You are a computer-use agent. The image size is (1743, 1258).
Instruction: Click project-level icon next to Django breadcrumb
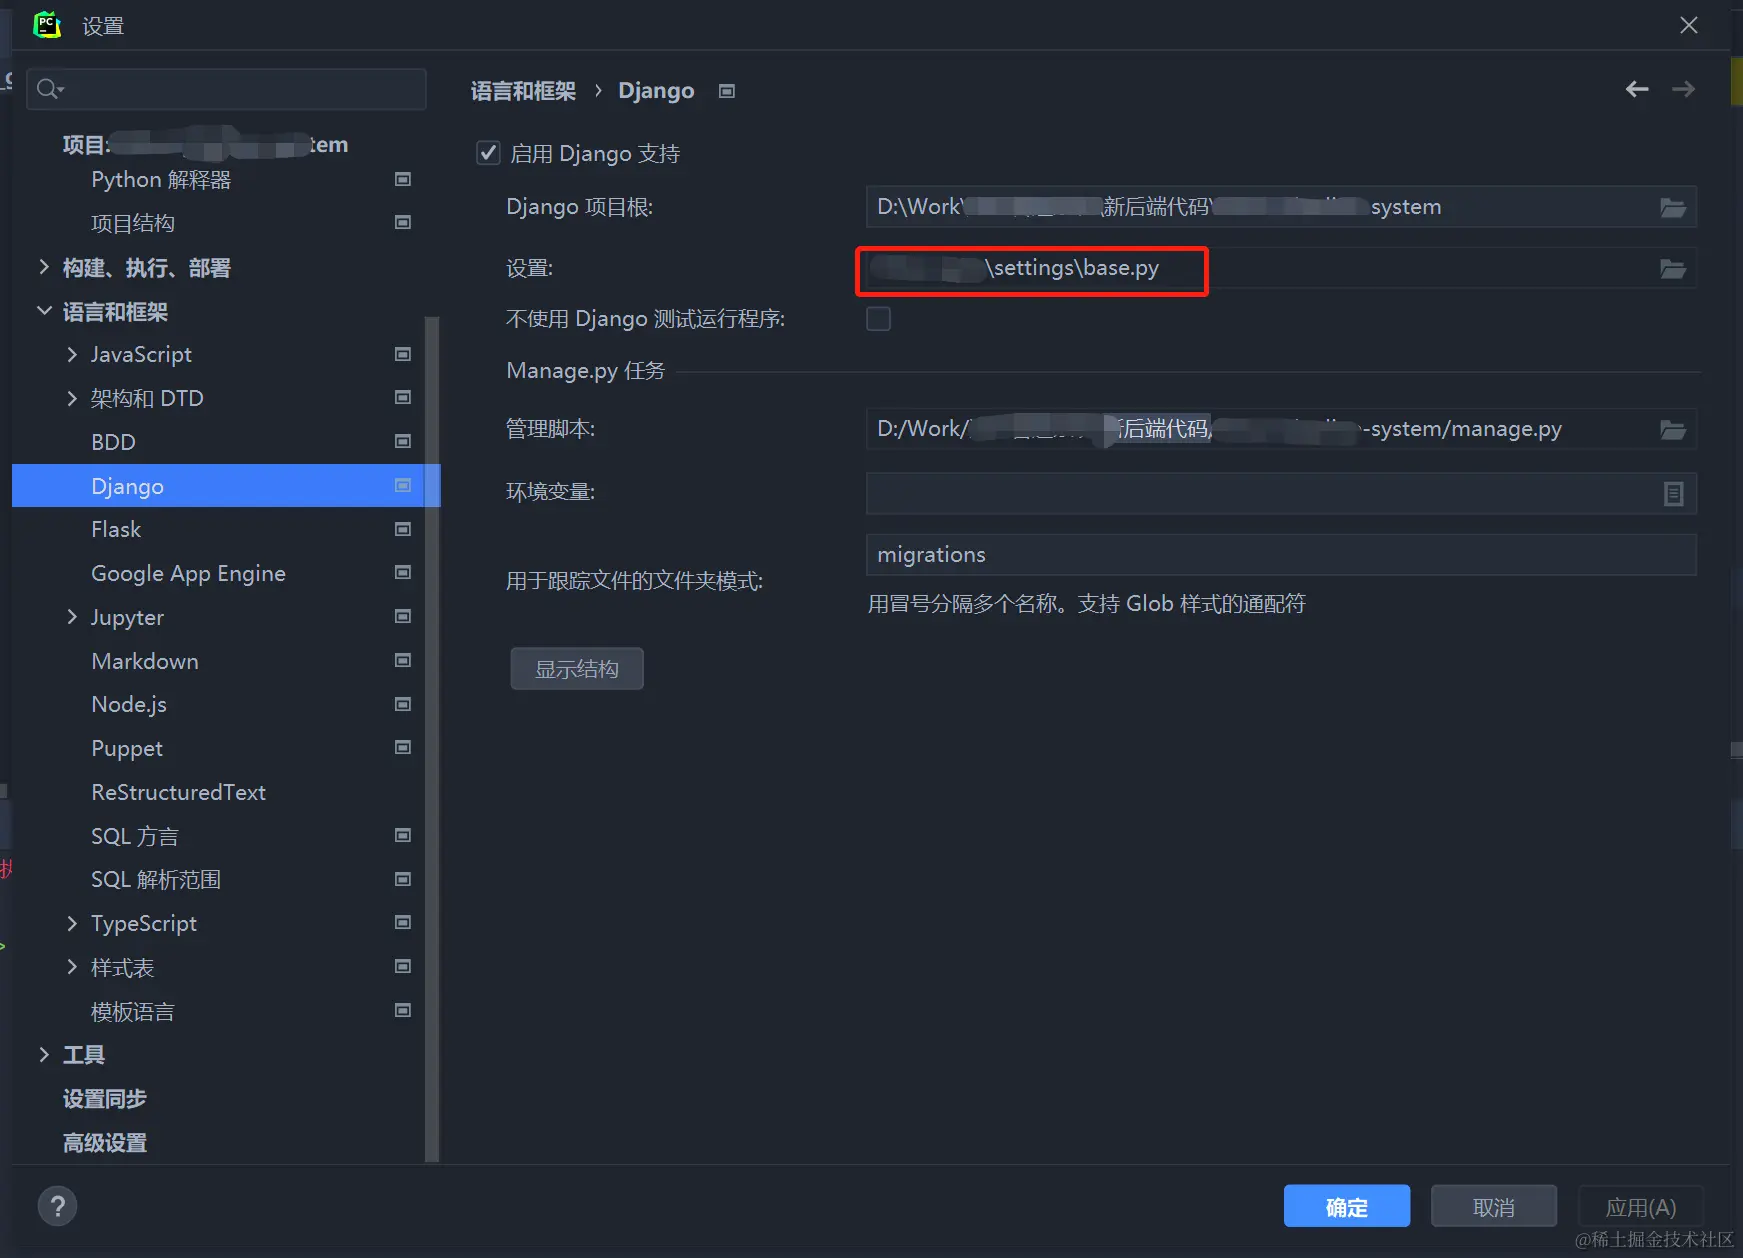(x=727, y=91)
